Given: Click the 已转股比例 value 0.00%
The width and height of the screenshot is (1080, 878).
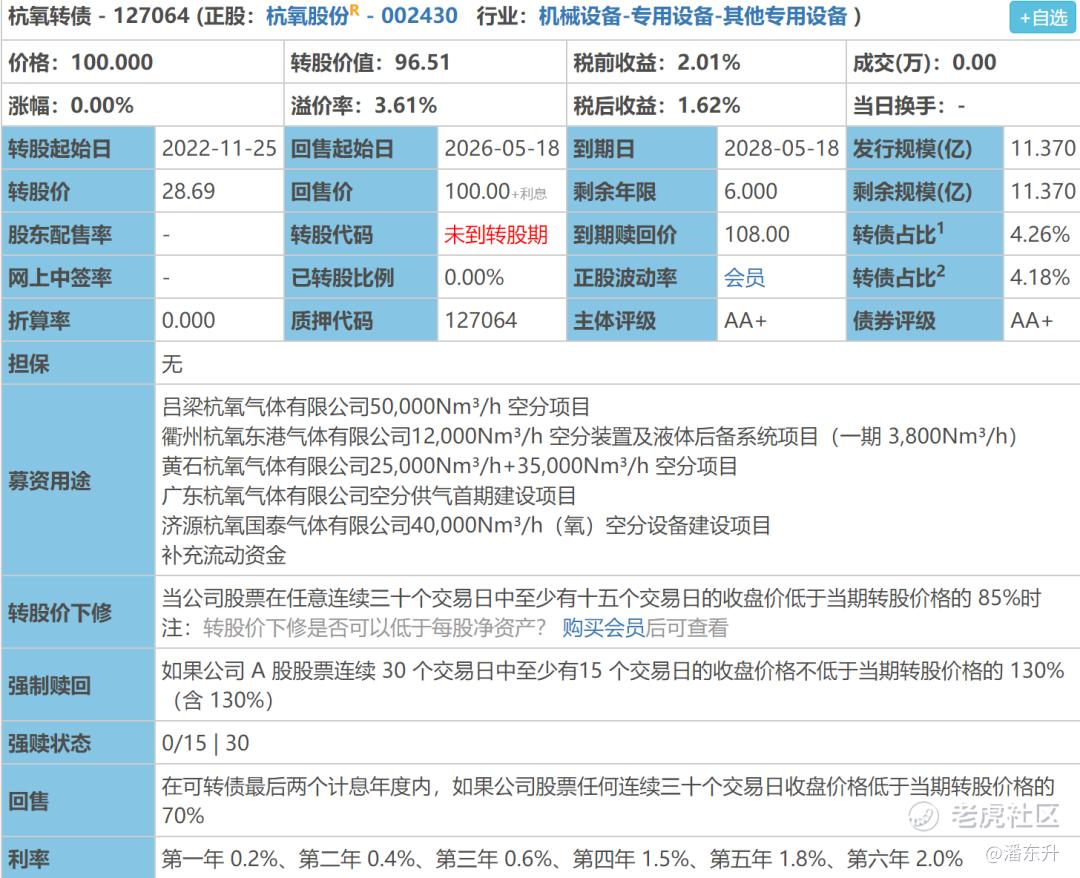Looking at the screenshot, I should pos(474,278).
